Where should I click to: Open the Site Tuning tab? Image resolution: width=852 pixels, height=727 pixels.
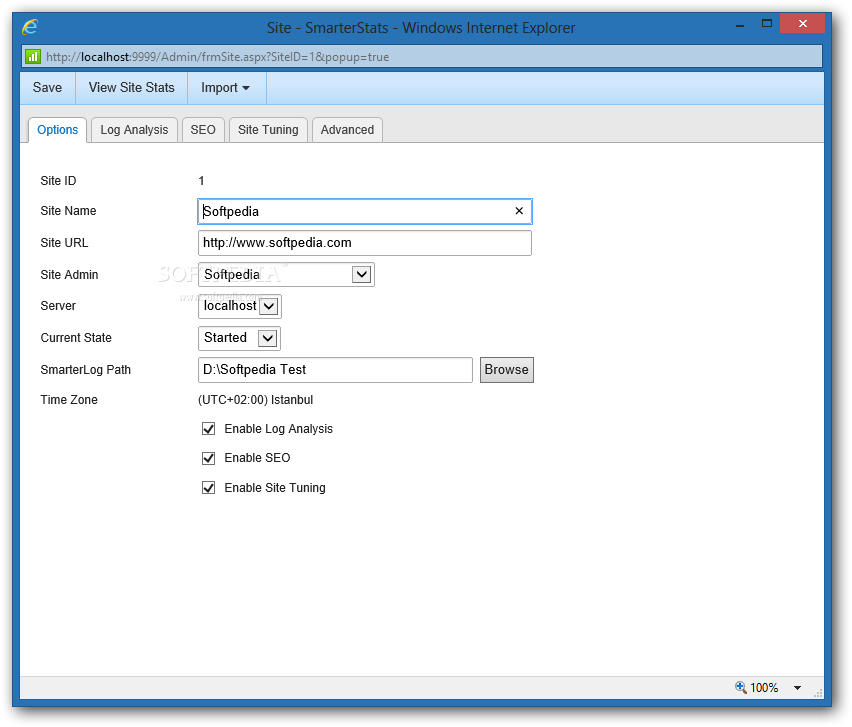click(x=268, y=130)
